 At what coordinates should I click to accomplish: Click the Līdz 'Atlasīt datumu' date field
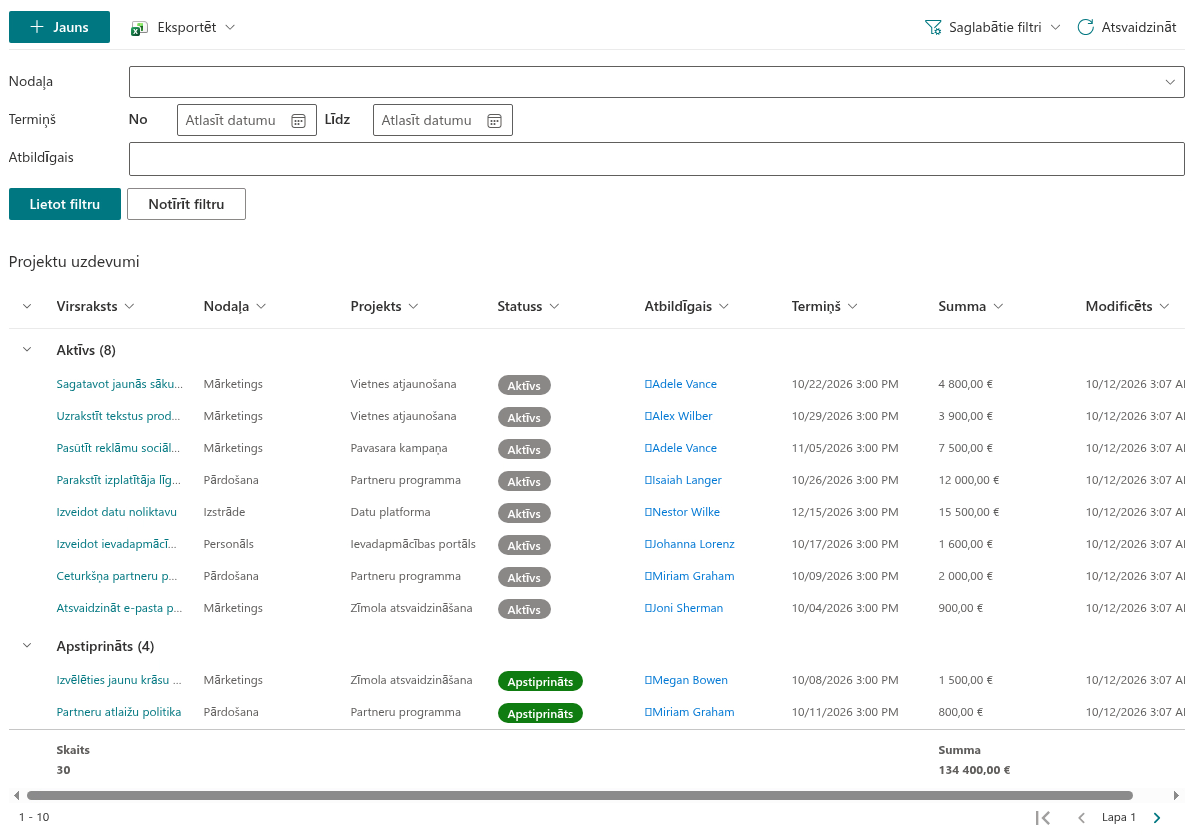(443, 120)
